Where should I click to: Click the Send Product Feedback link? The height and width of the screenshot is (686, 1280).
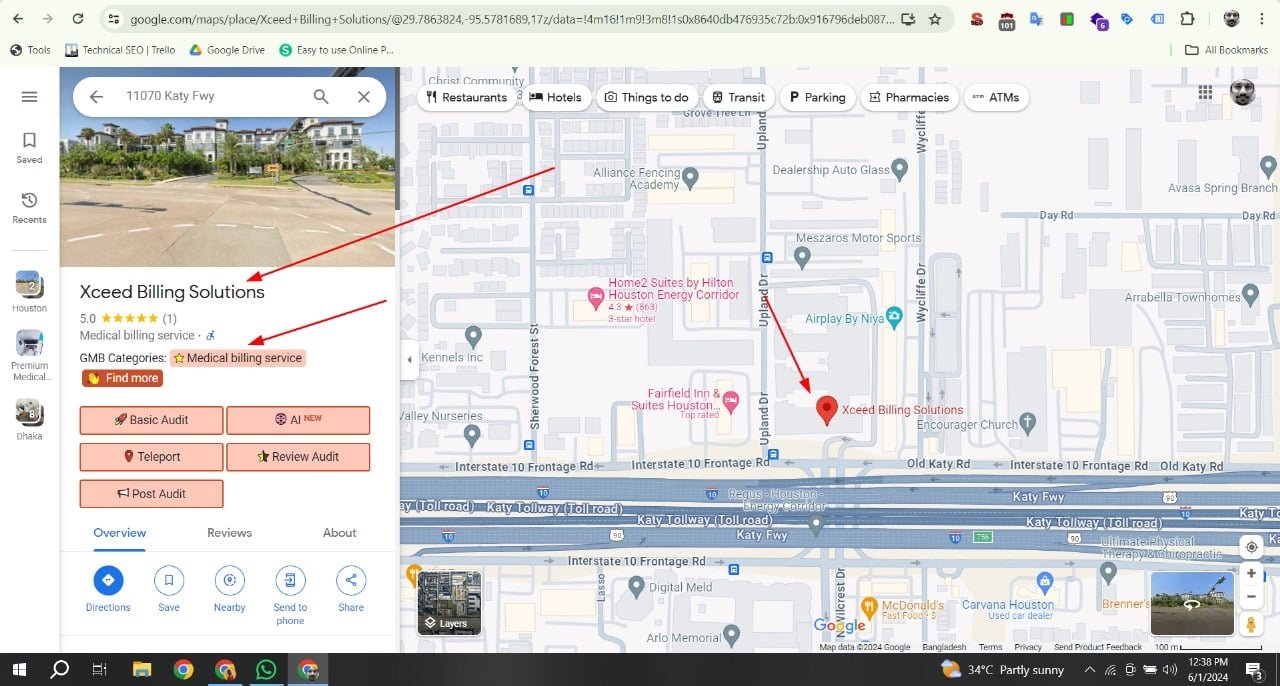(x=1098, y=647)
